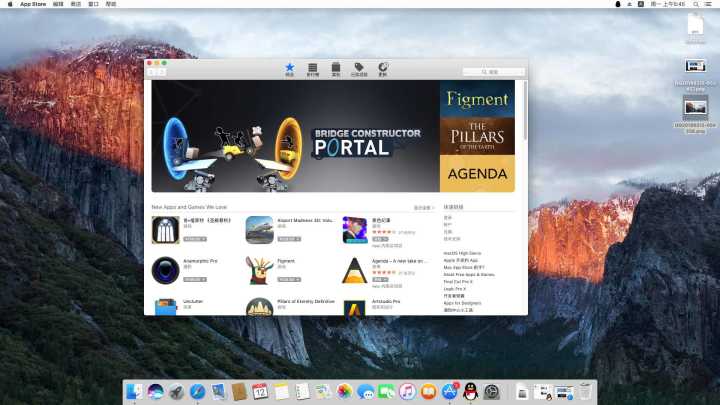
Task: Open QQ penguin icon in Dock
Action: [470, 392]
